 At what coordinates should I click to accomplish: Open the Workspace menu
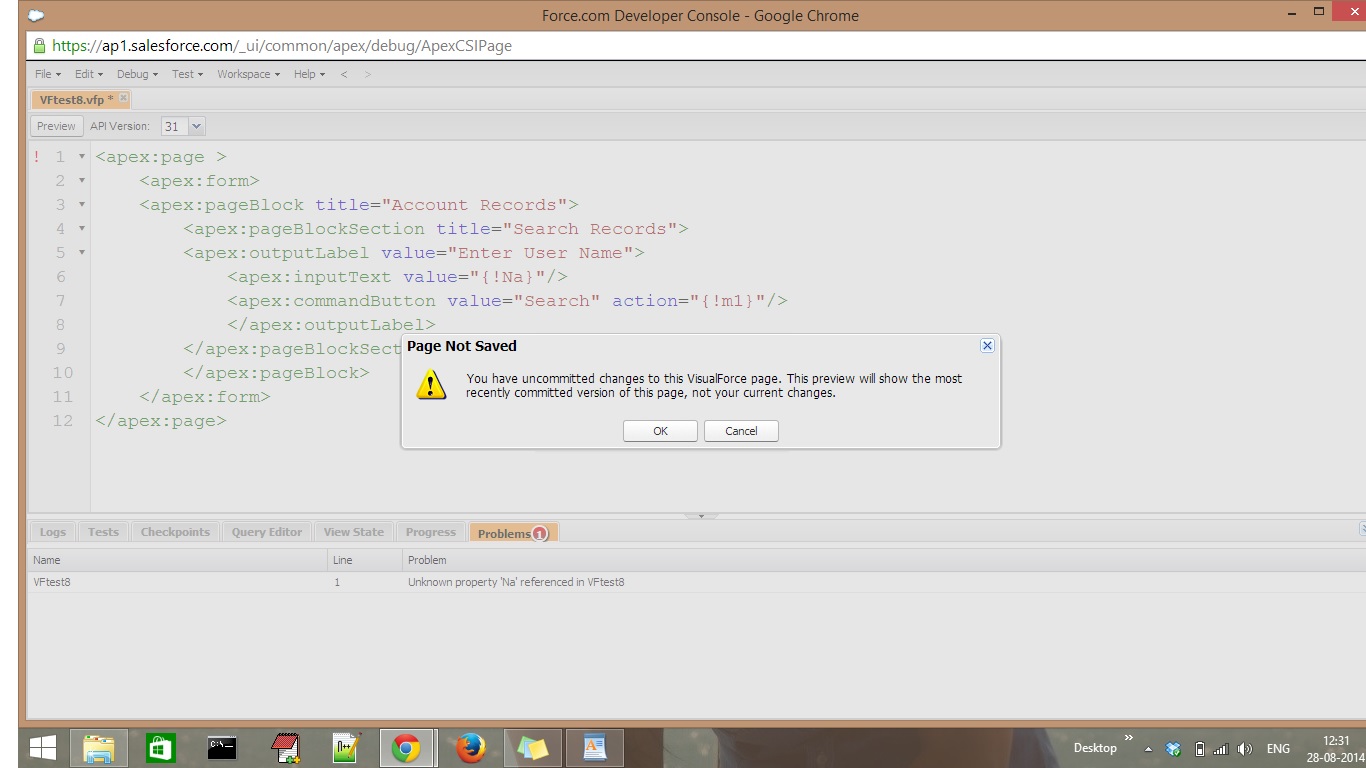tap(248, 74)
